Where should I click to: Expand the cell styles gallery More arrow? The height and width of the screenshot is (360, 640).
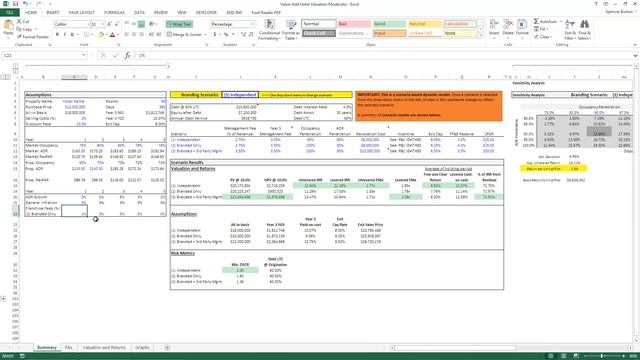coord(480,36)
